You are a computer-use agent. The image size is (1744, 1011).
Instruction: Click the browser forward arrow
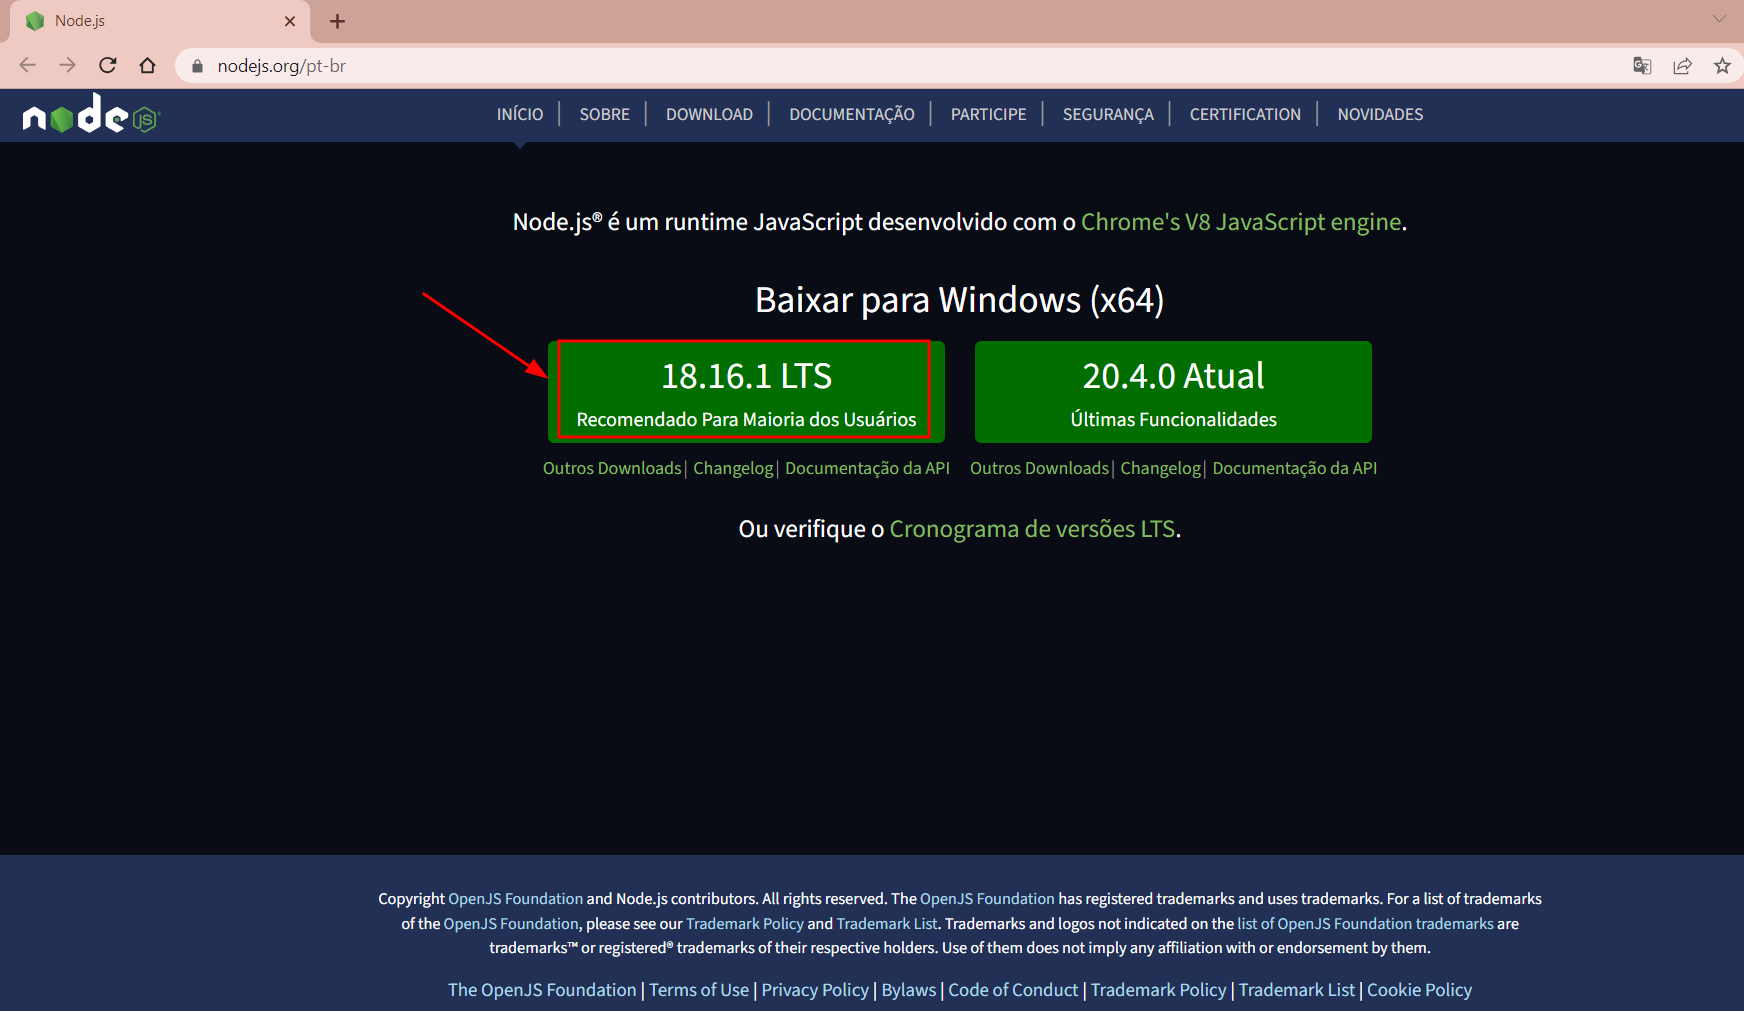tap(67, 66)
